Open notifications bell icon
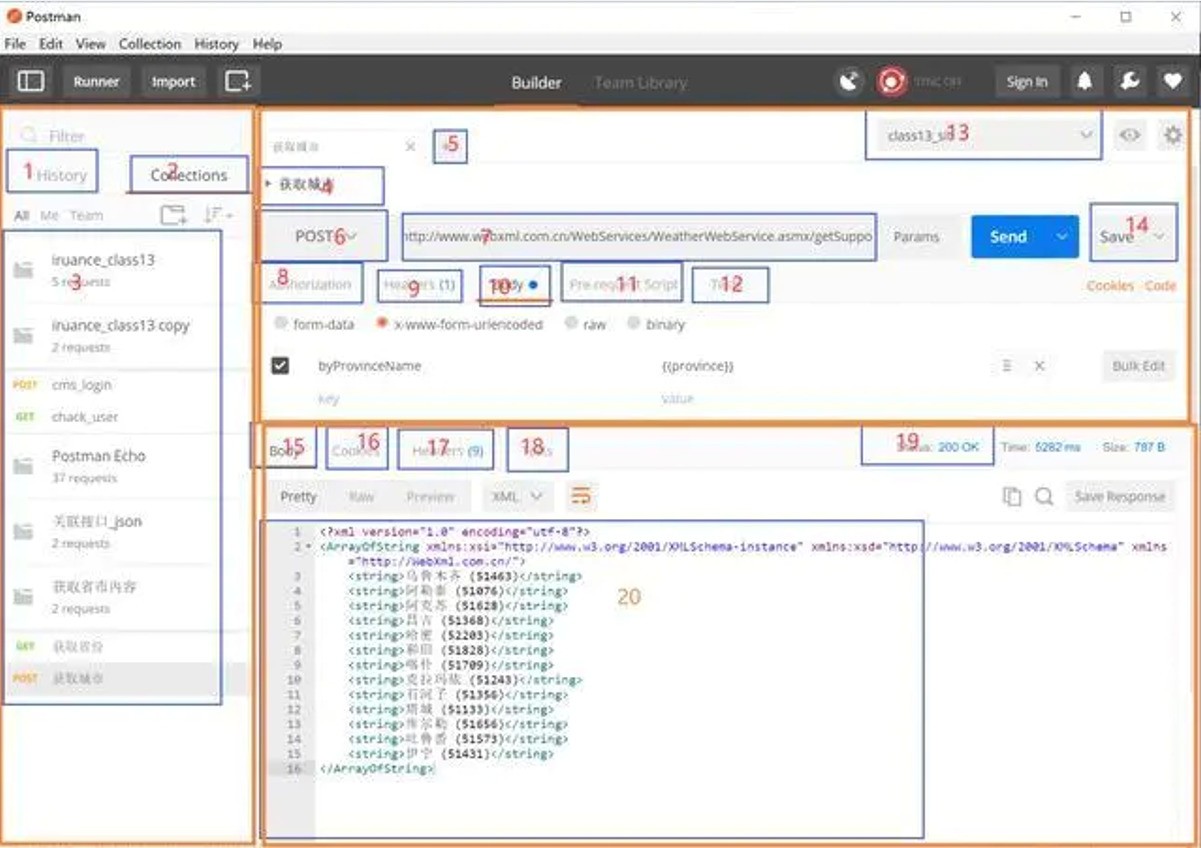 (1084, 82)
